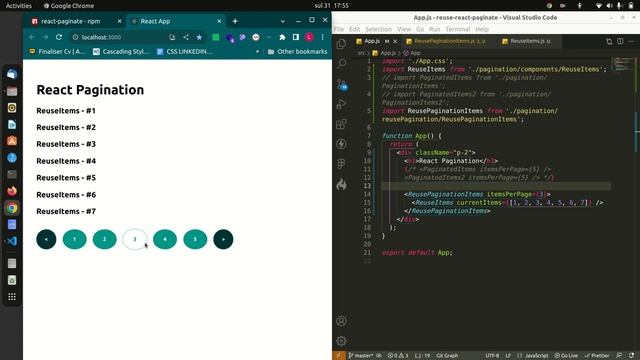The width and height of the screenshot is (640, 360).
Task: Click the notifications bell in VS Code status bar
Action: tap(631, 356)
